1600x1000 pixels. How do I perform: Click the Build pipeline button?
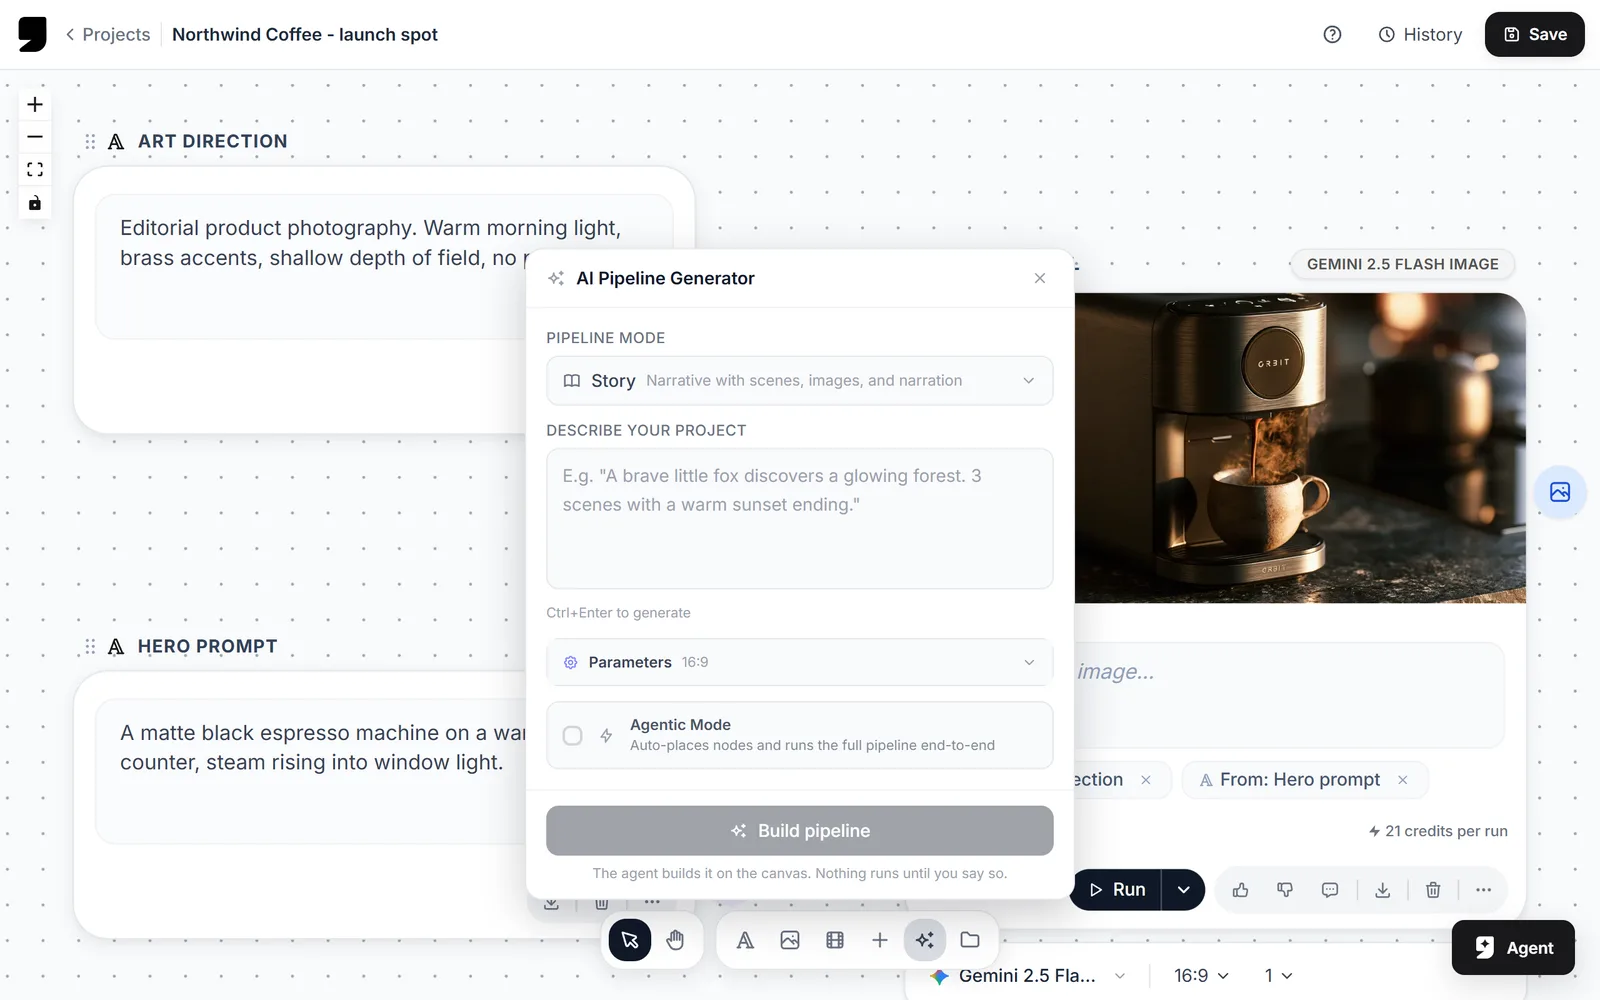coord(799,831)
